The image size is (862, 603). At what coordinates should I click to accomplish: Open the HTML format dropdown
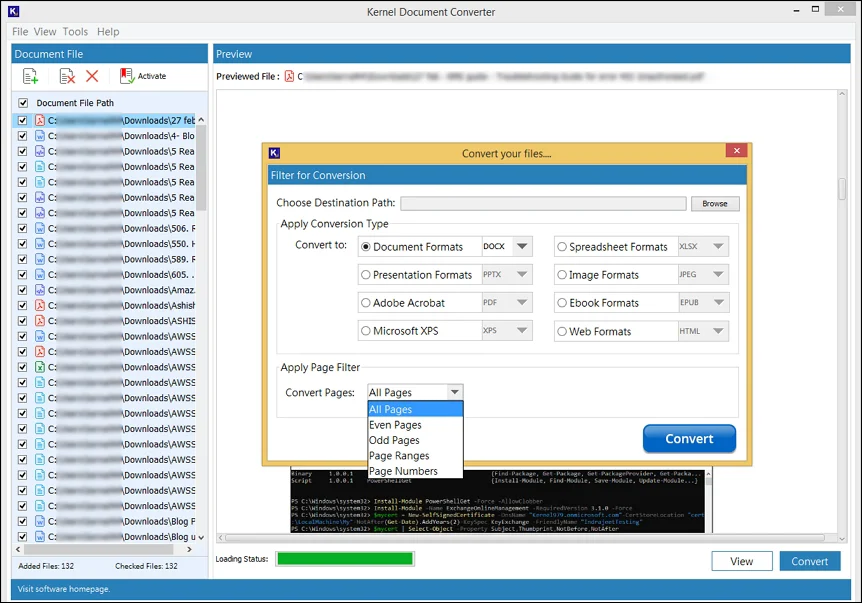click(719, 331)
